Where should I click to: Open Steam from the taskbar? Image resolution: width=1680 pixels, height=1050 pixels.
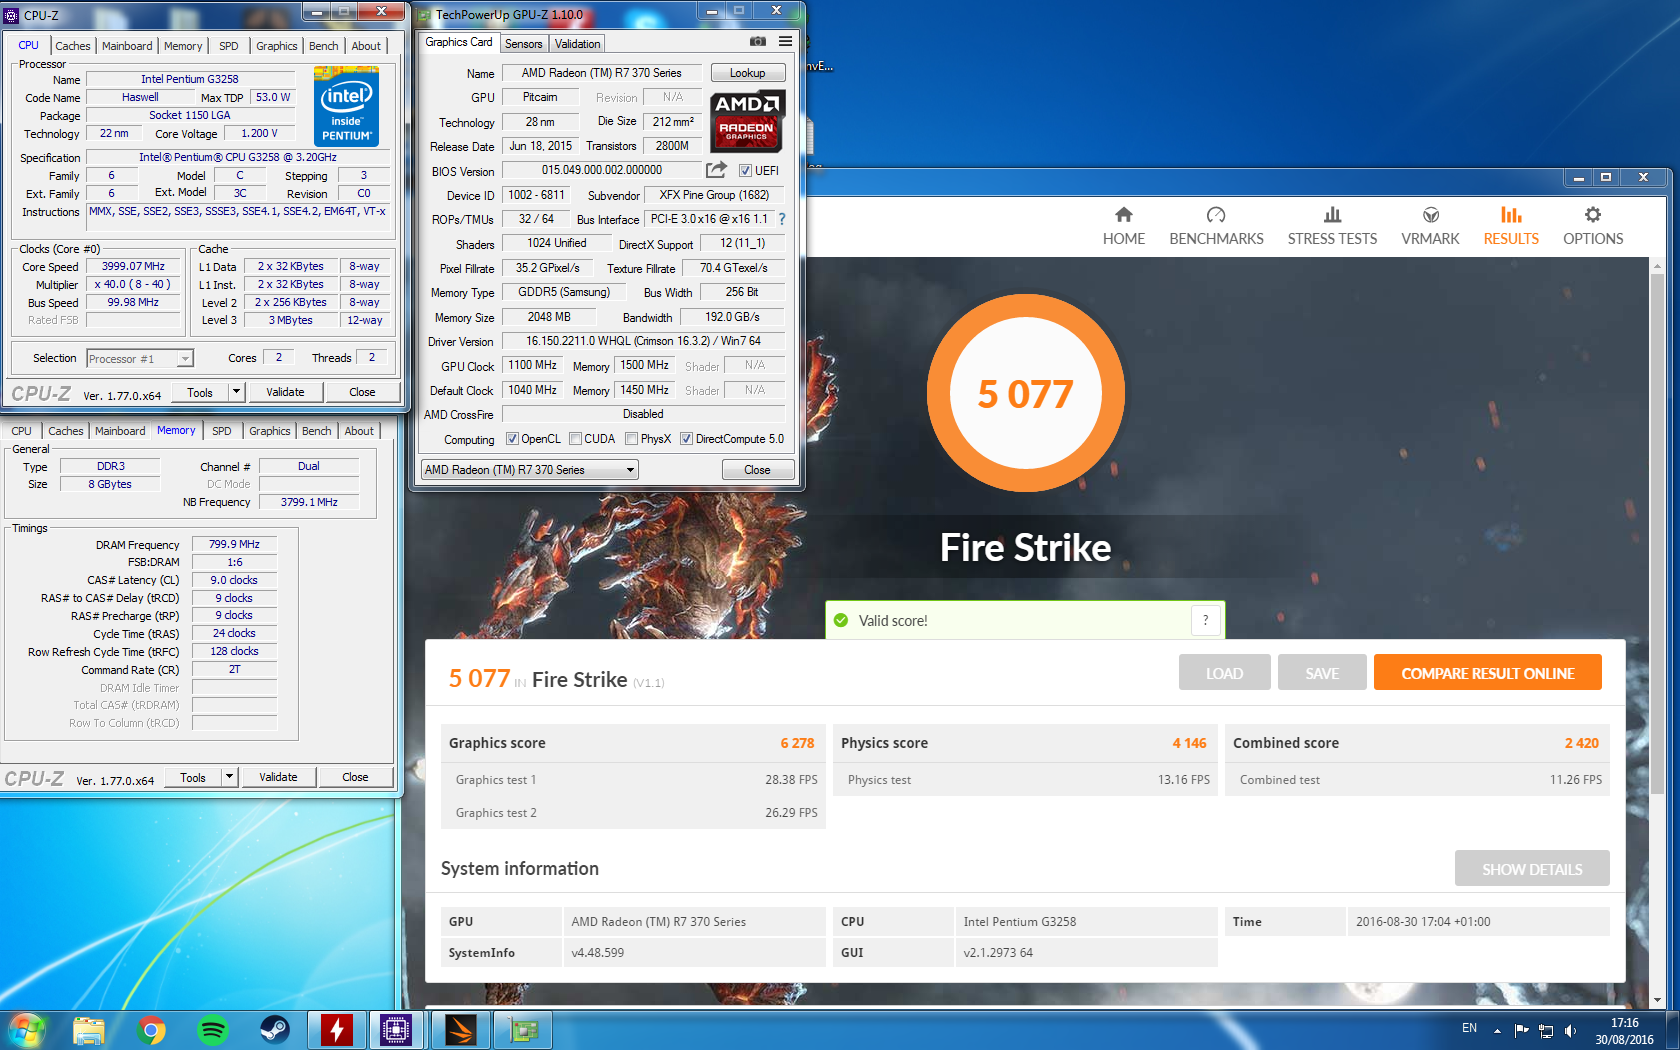(275, 1029)
